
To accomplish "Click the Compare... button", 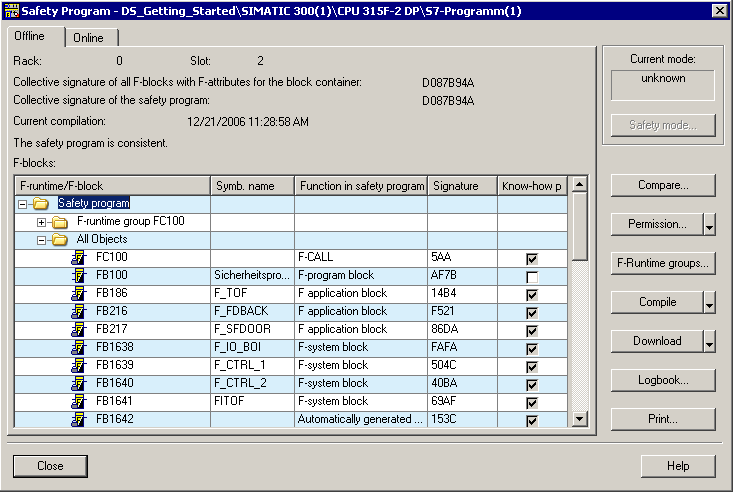I will click(x=663, y=185).
